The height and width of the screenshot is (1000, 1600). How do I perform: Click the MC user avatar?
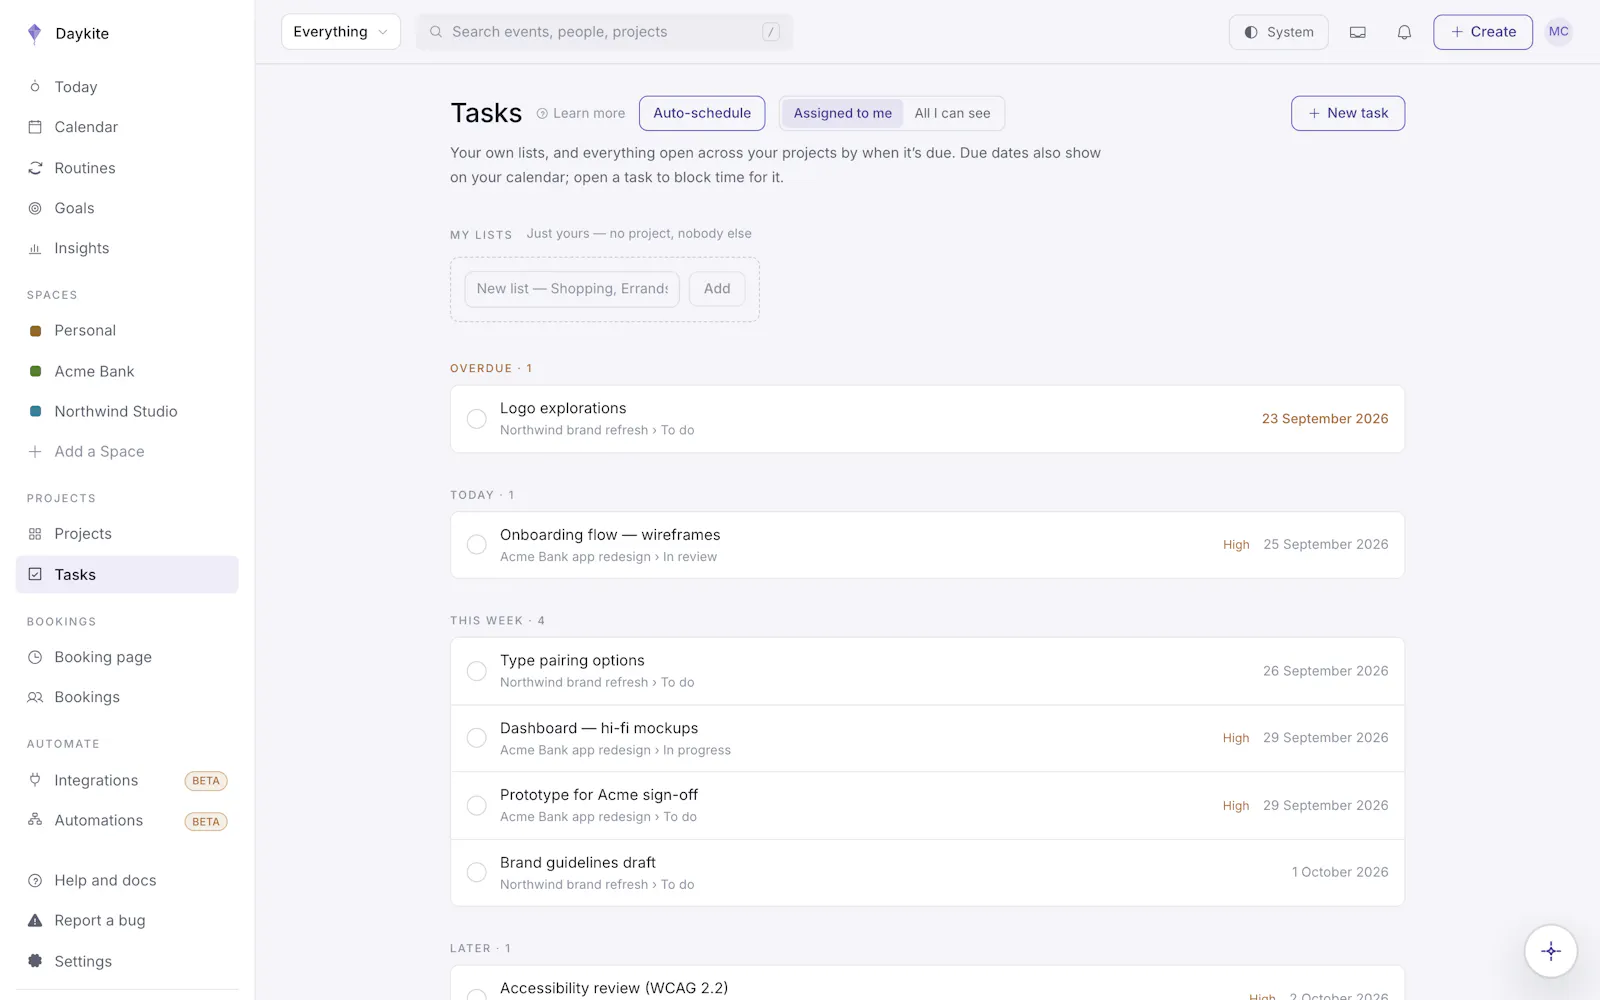click(1558, 32)
